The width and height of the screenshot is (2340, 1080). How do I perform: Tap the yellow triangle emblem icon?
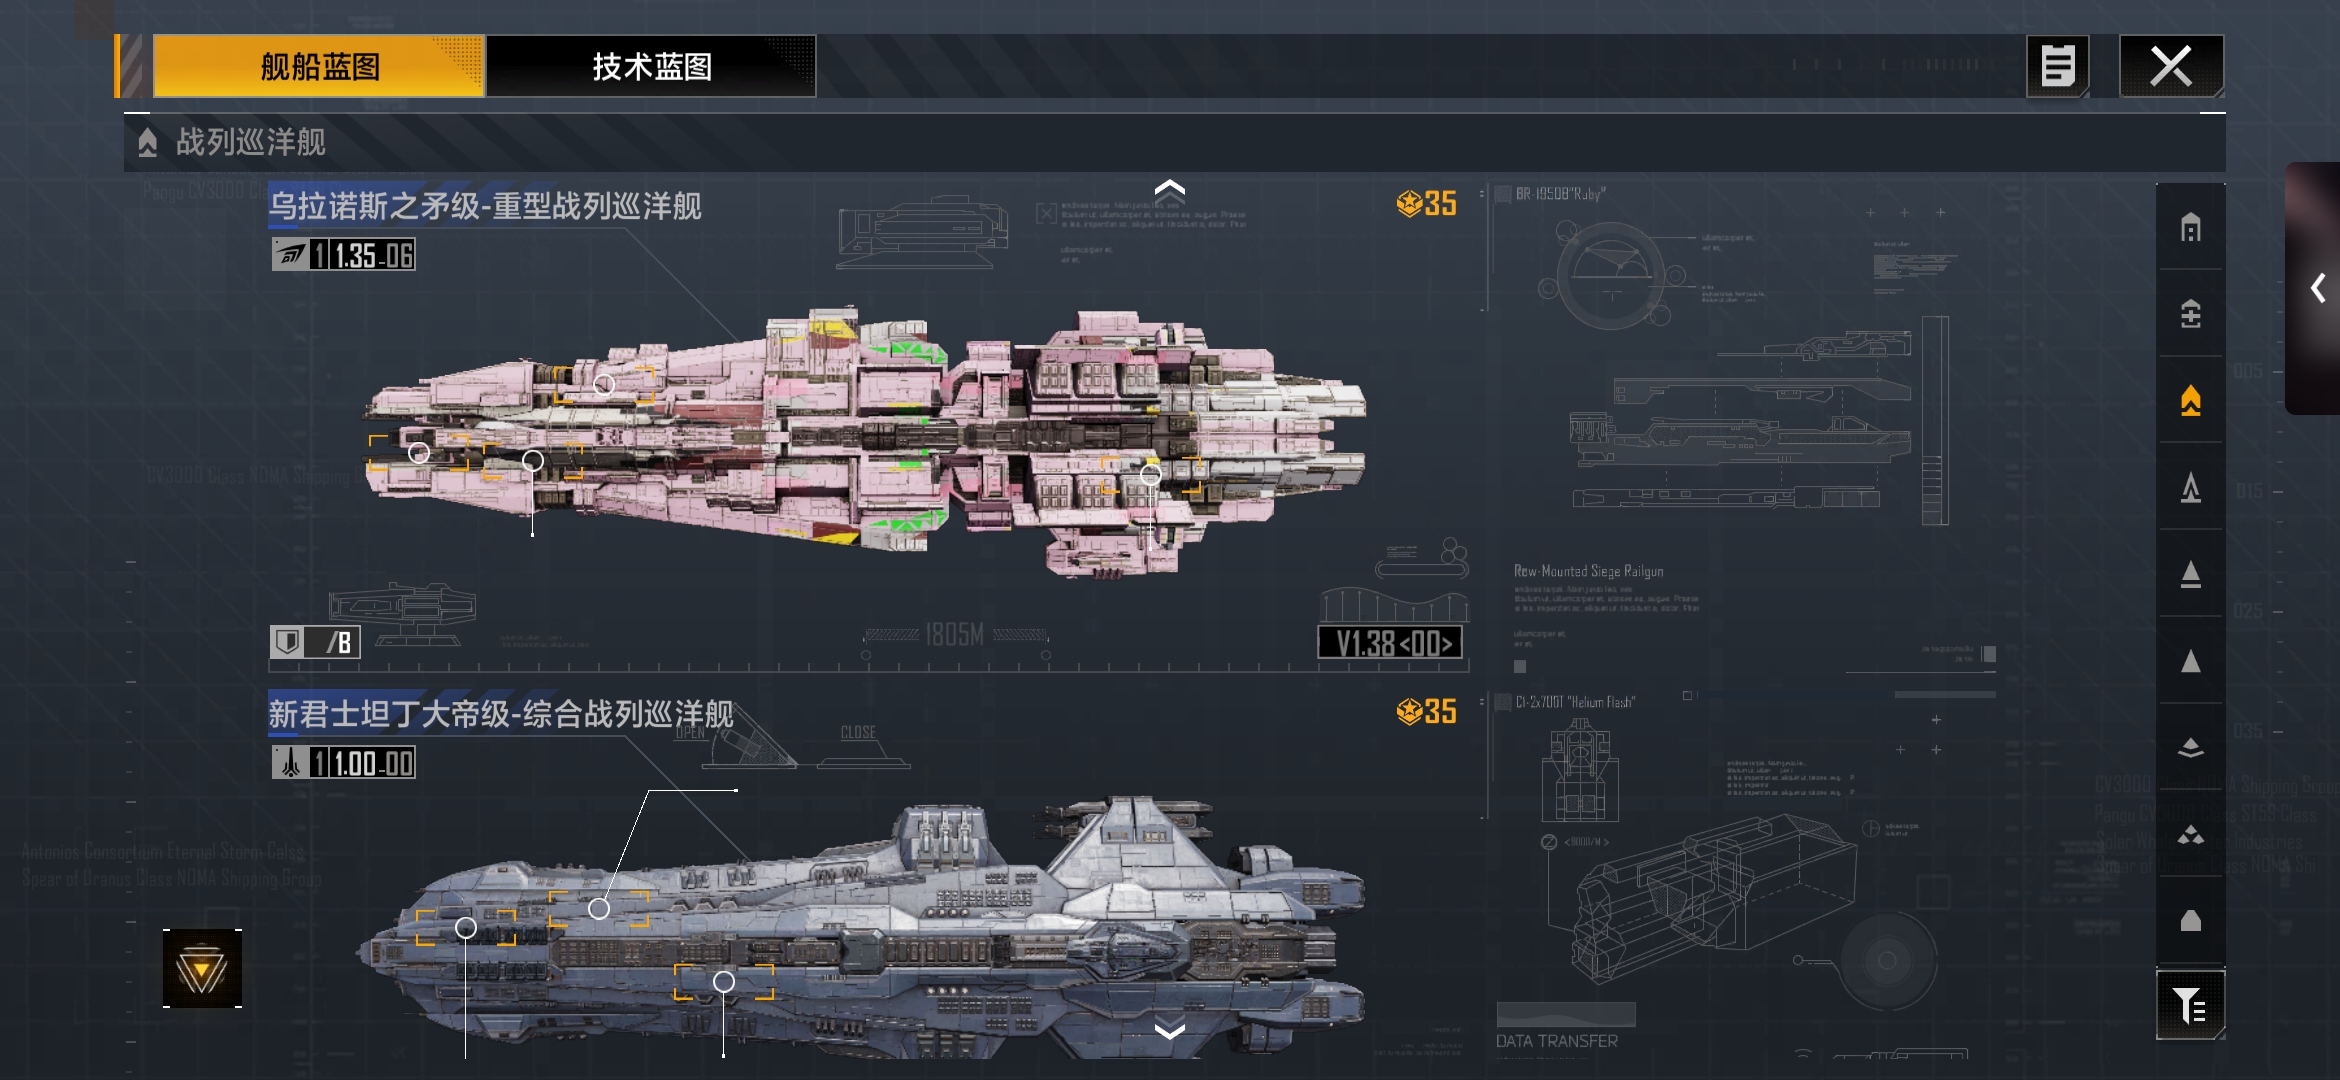(202, 969)
